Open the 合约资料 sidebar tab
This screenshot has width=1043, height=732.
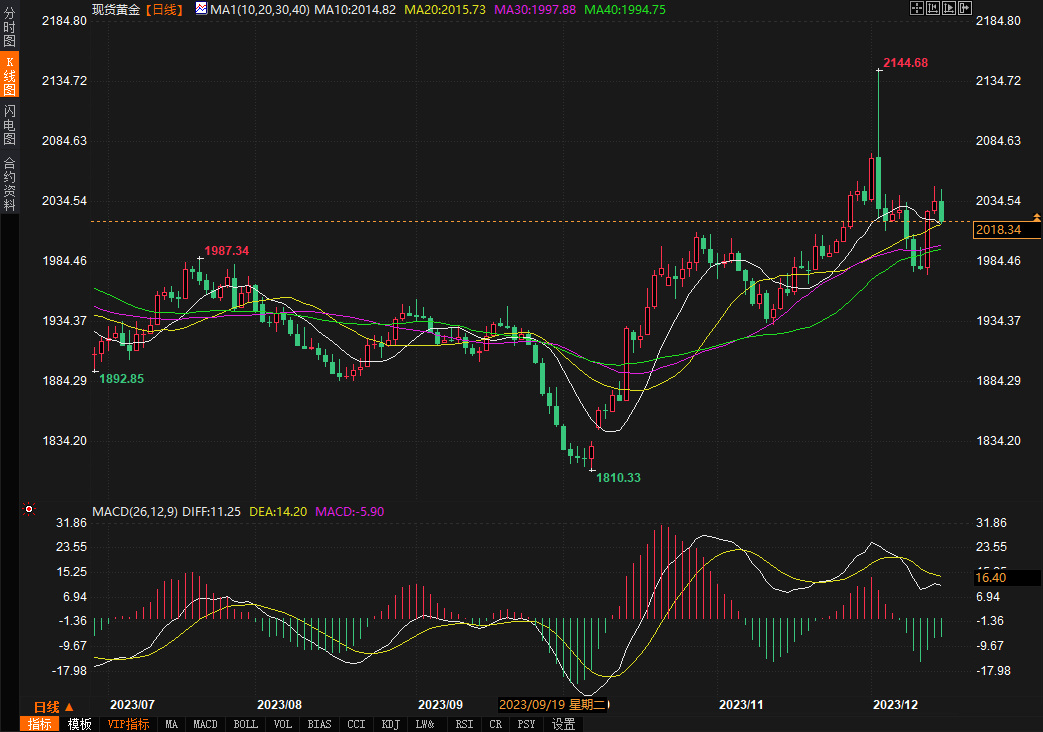pos(9,183)
